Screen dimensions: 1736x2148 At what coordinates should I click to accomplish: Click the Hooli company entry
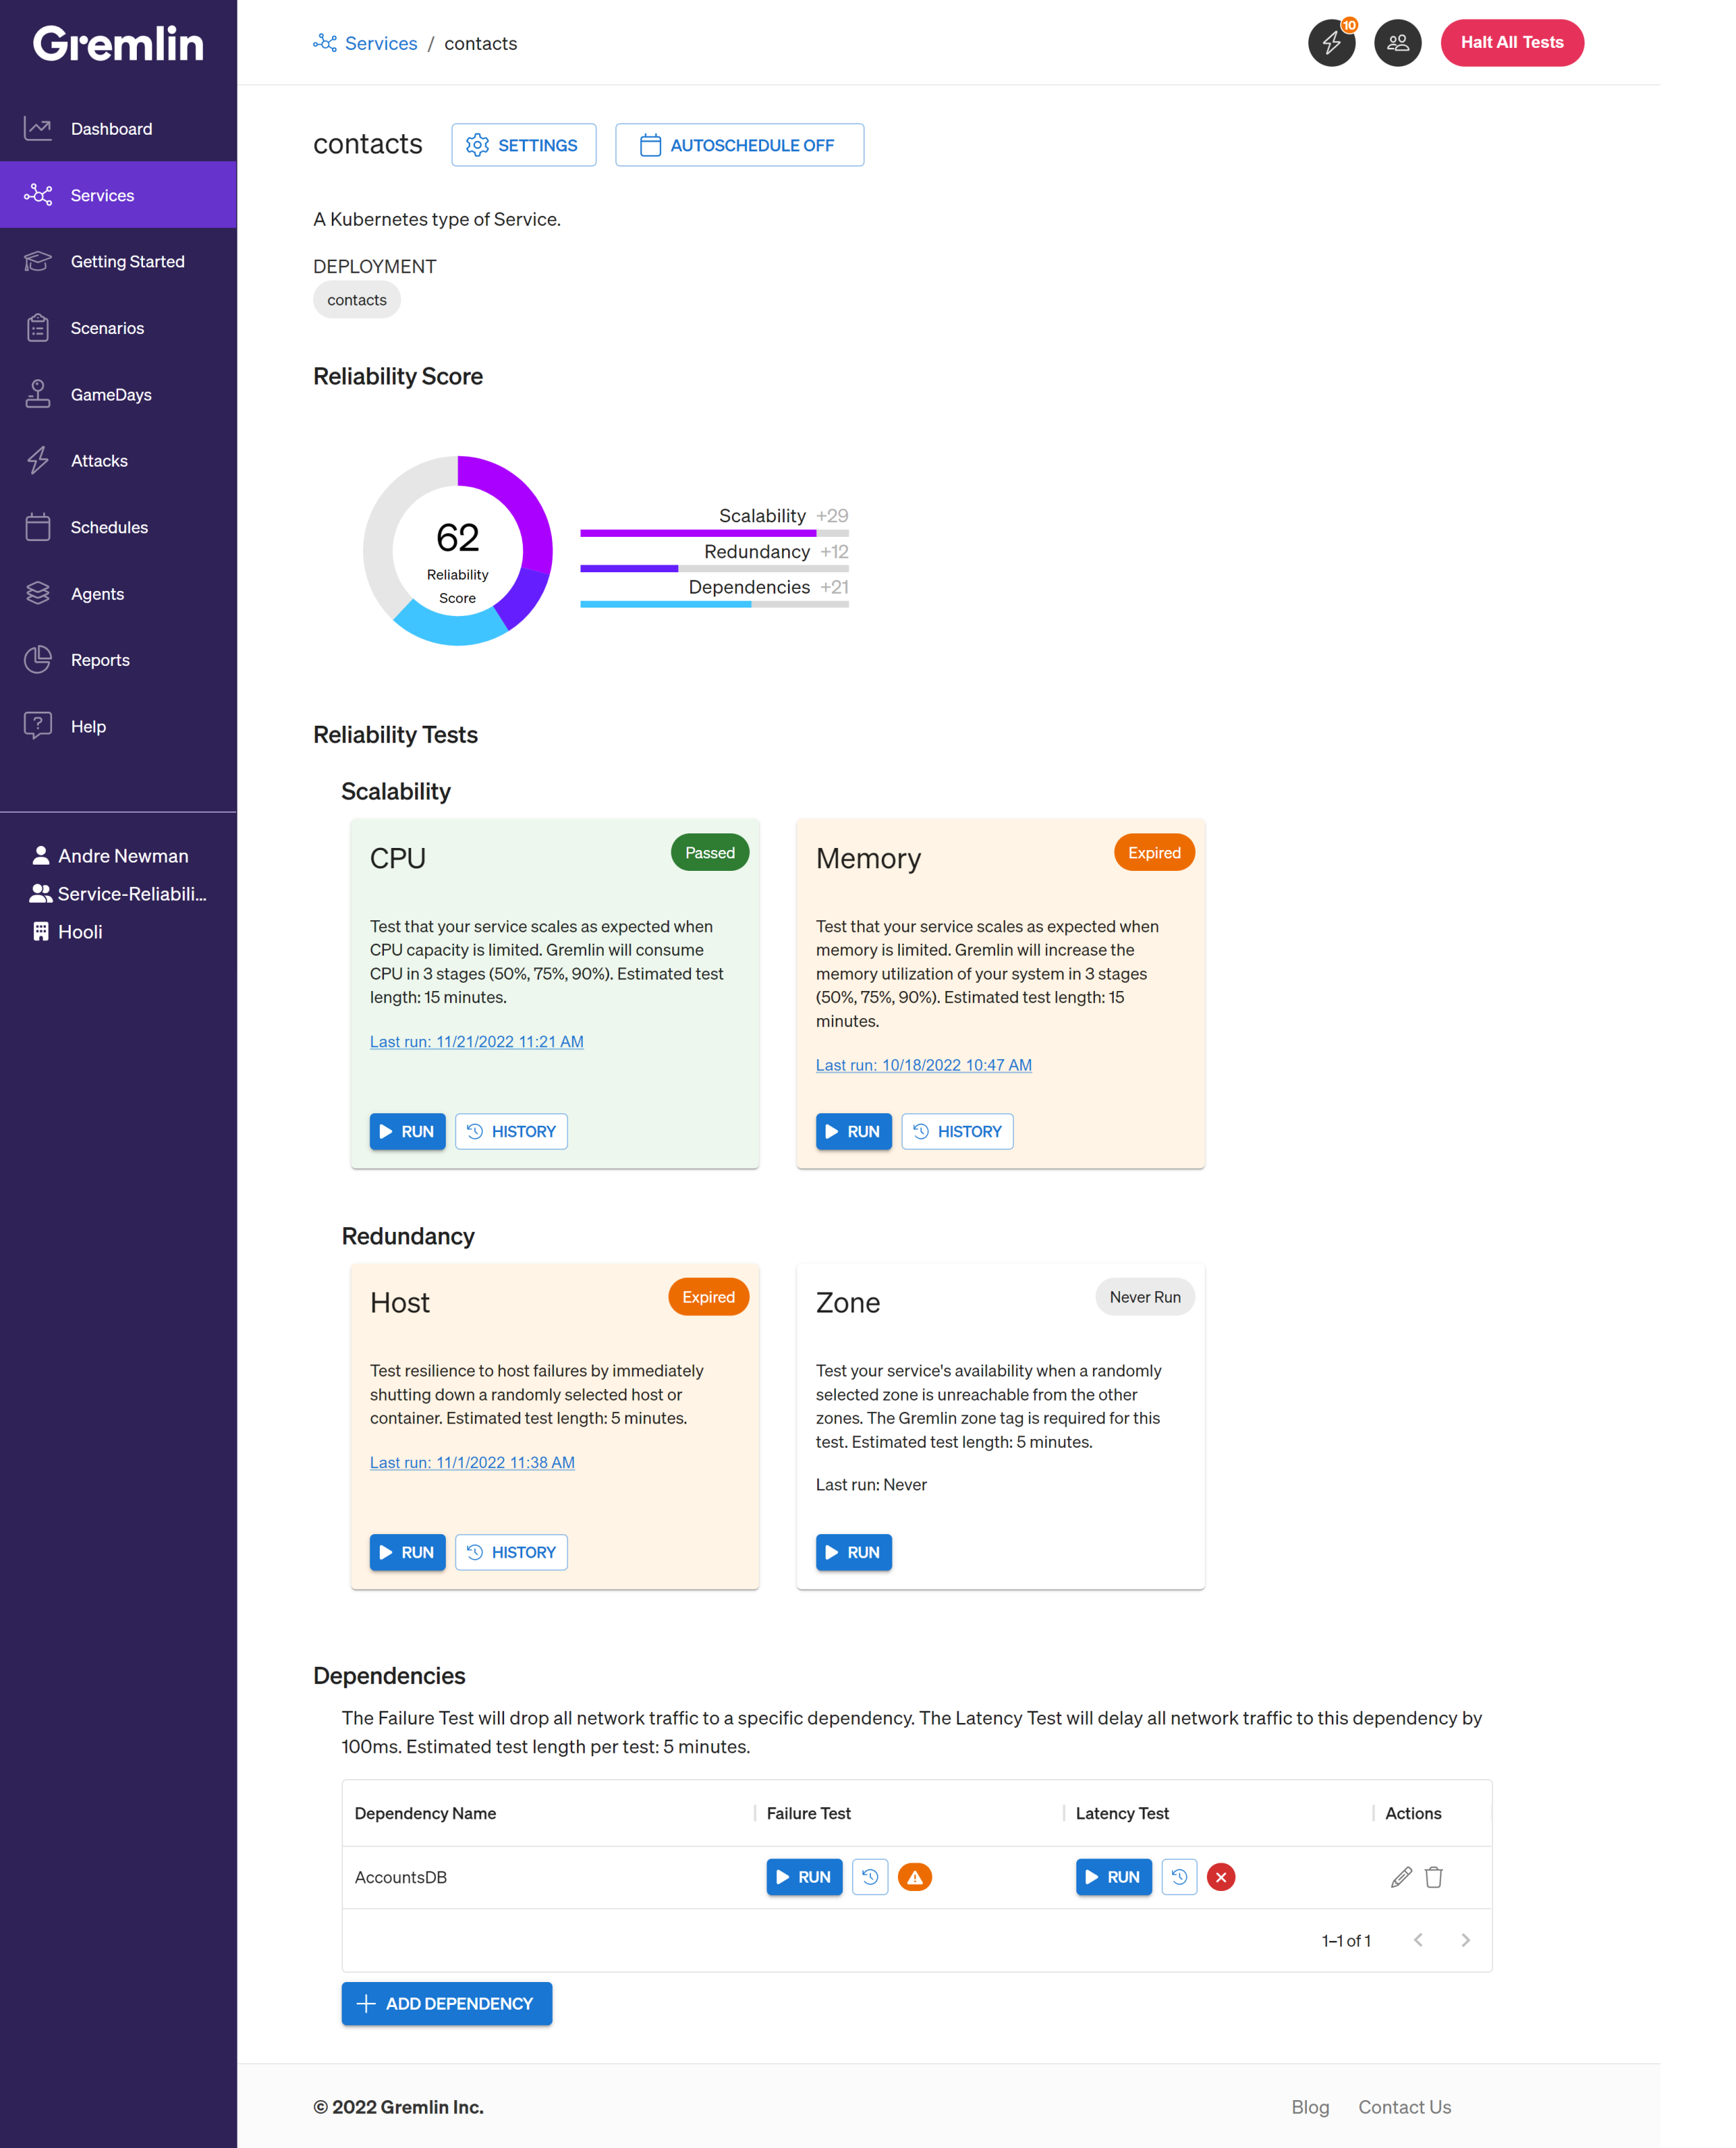click(67, 932)
